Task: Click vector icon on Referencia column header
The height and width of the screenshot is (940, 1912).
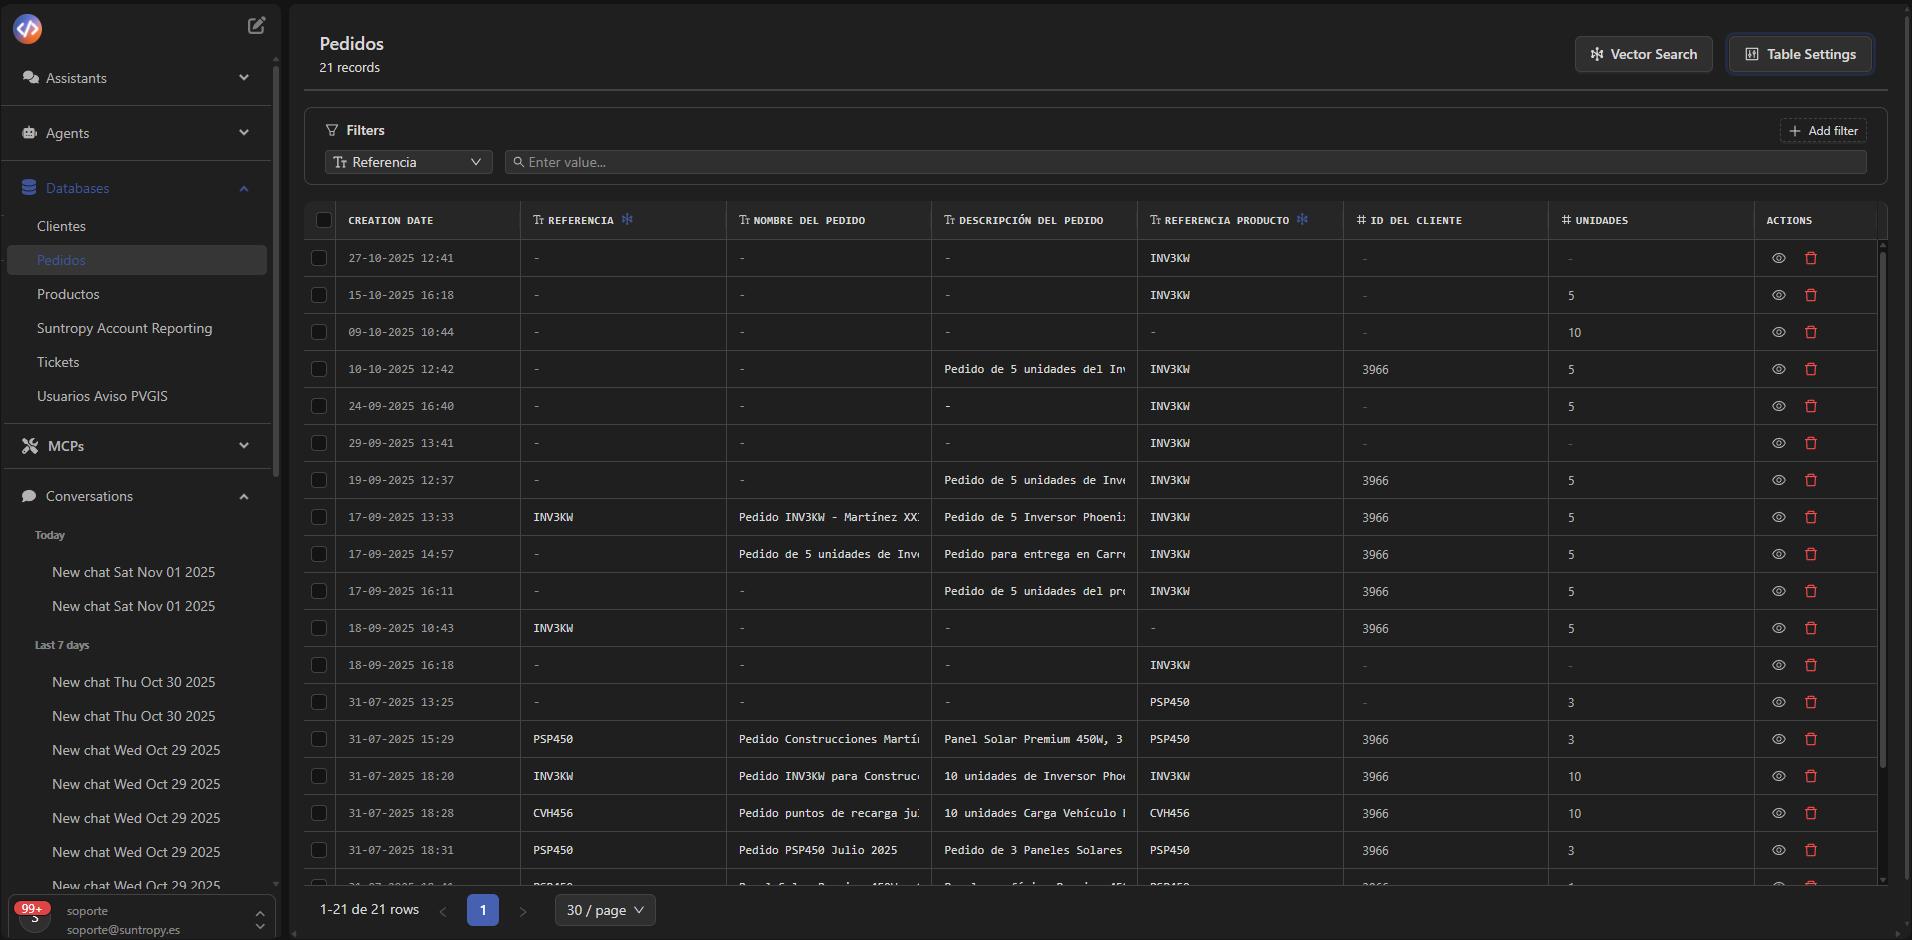Action: (627, 219)
